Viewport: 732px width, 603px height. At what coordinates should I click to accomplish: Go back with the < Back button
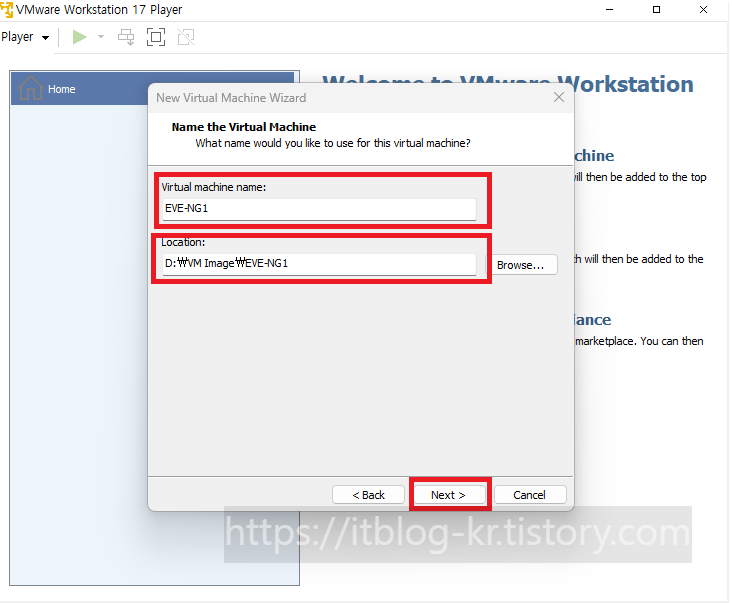pyautogui.click(x=368, y=495)
